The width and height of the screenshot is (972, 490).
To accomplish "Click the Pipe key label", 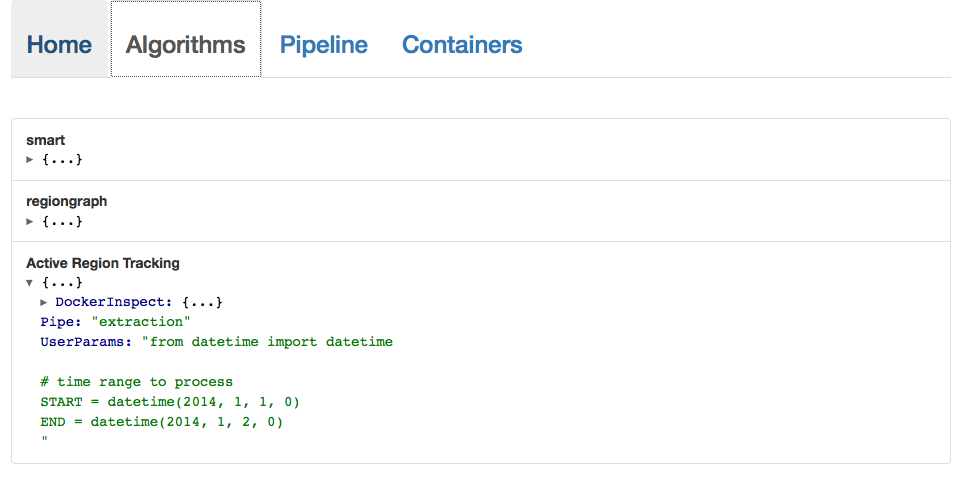I will coord(59,322).
